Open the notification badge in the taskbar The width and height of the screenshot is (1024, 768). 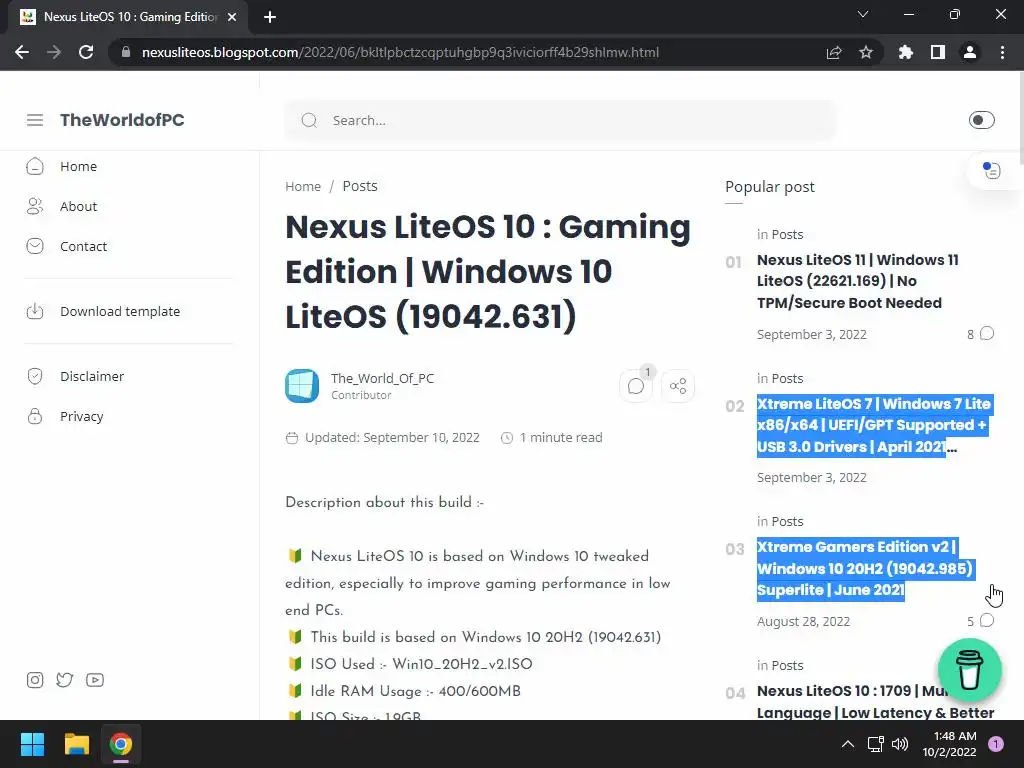[x=996, y=744]
